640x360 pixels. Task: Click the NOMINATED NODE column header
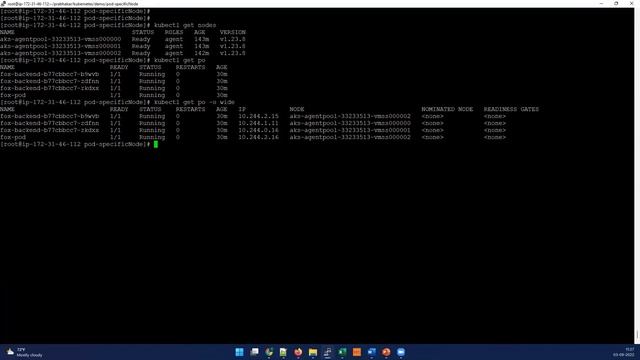[x=447, y=109]
